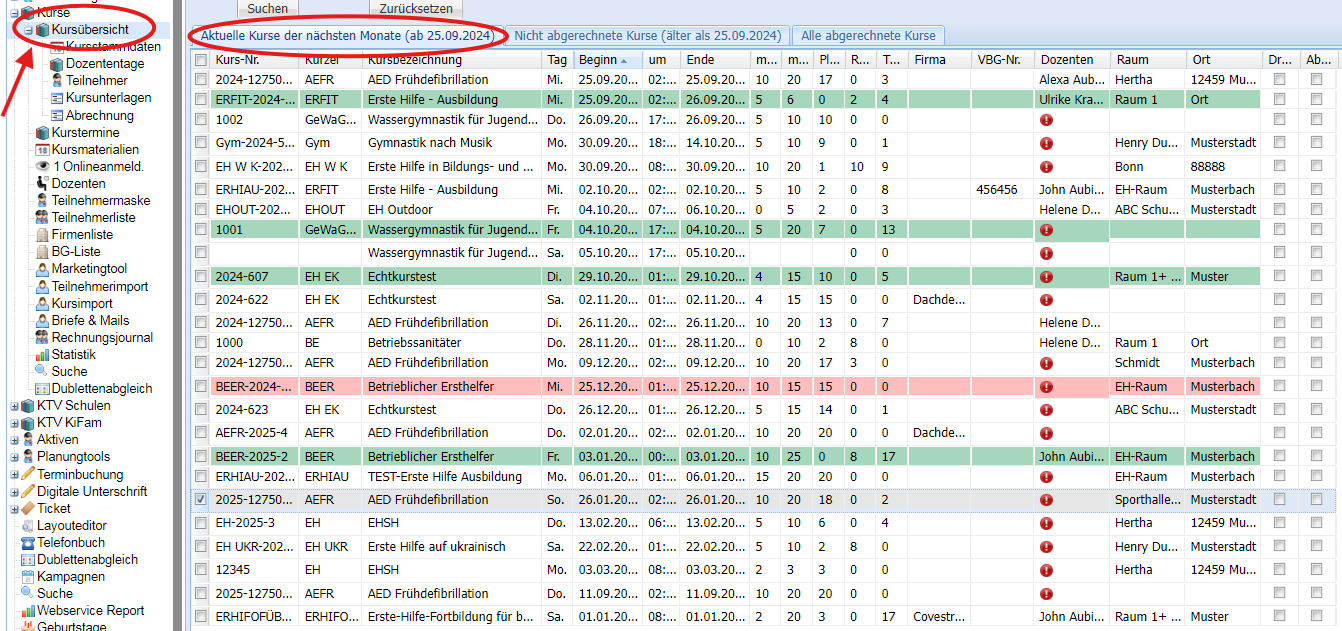Open the Statistik bar chart icon
The width and height of the screenshot is (1342, 631).
pos(42,355)
